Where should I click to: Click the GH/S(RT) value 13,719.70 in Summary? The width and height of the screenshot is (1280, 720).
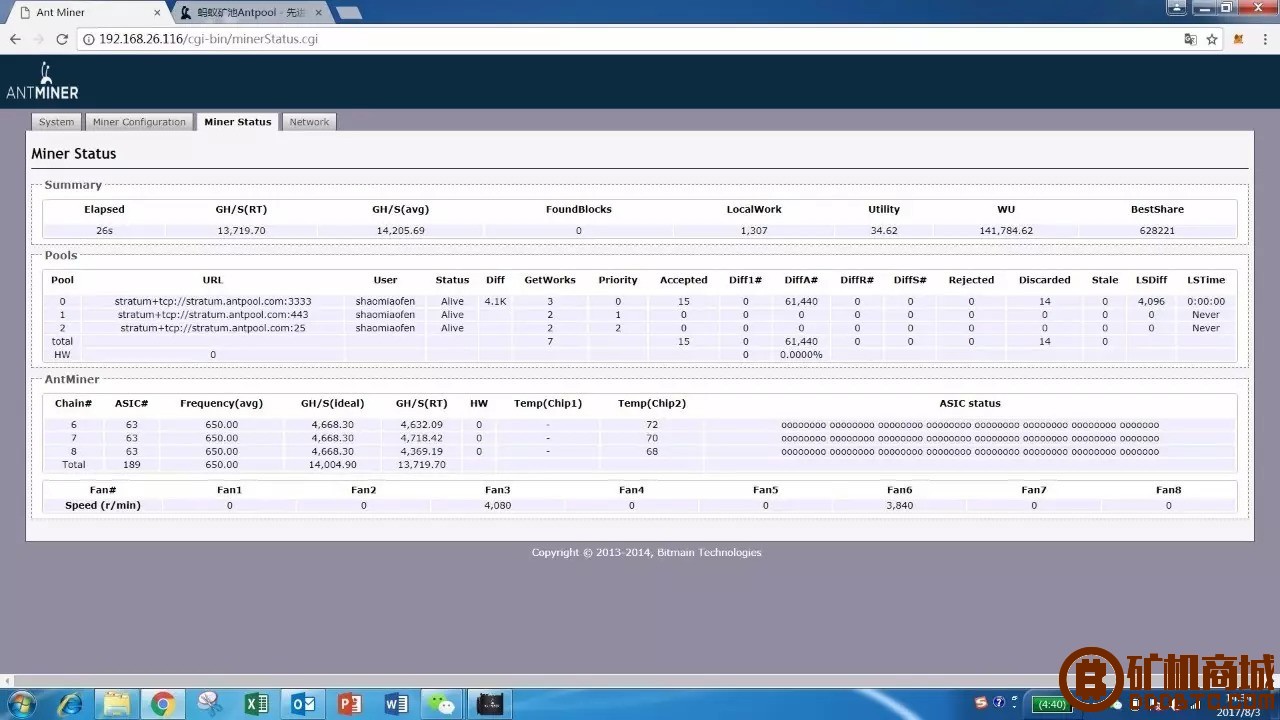(x=241, y=230)
